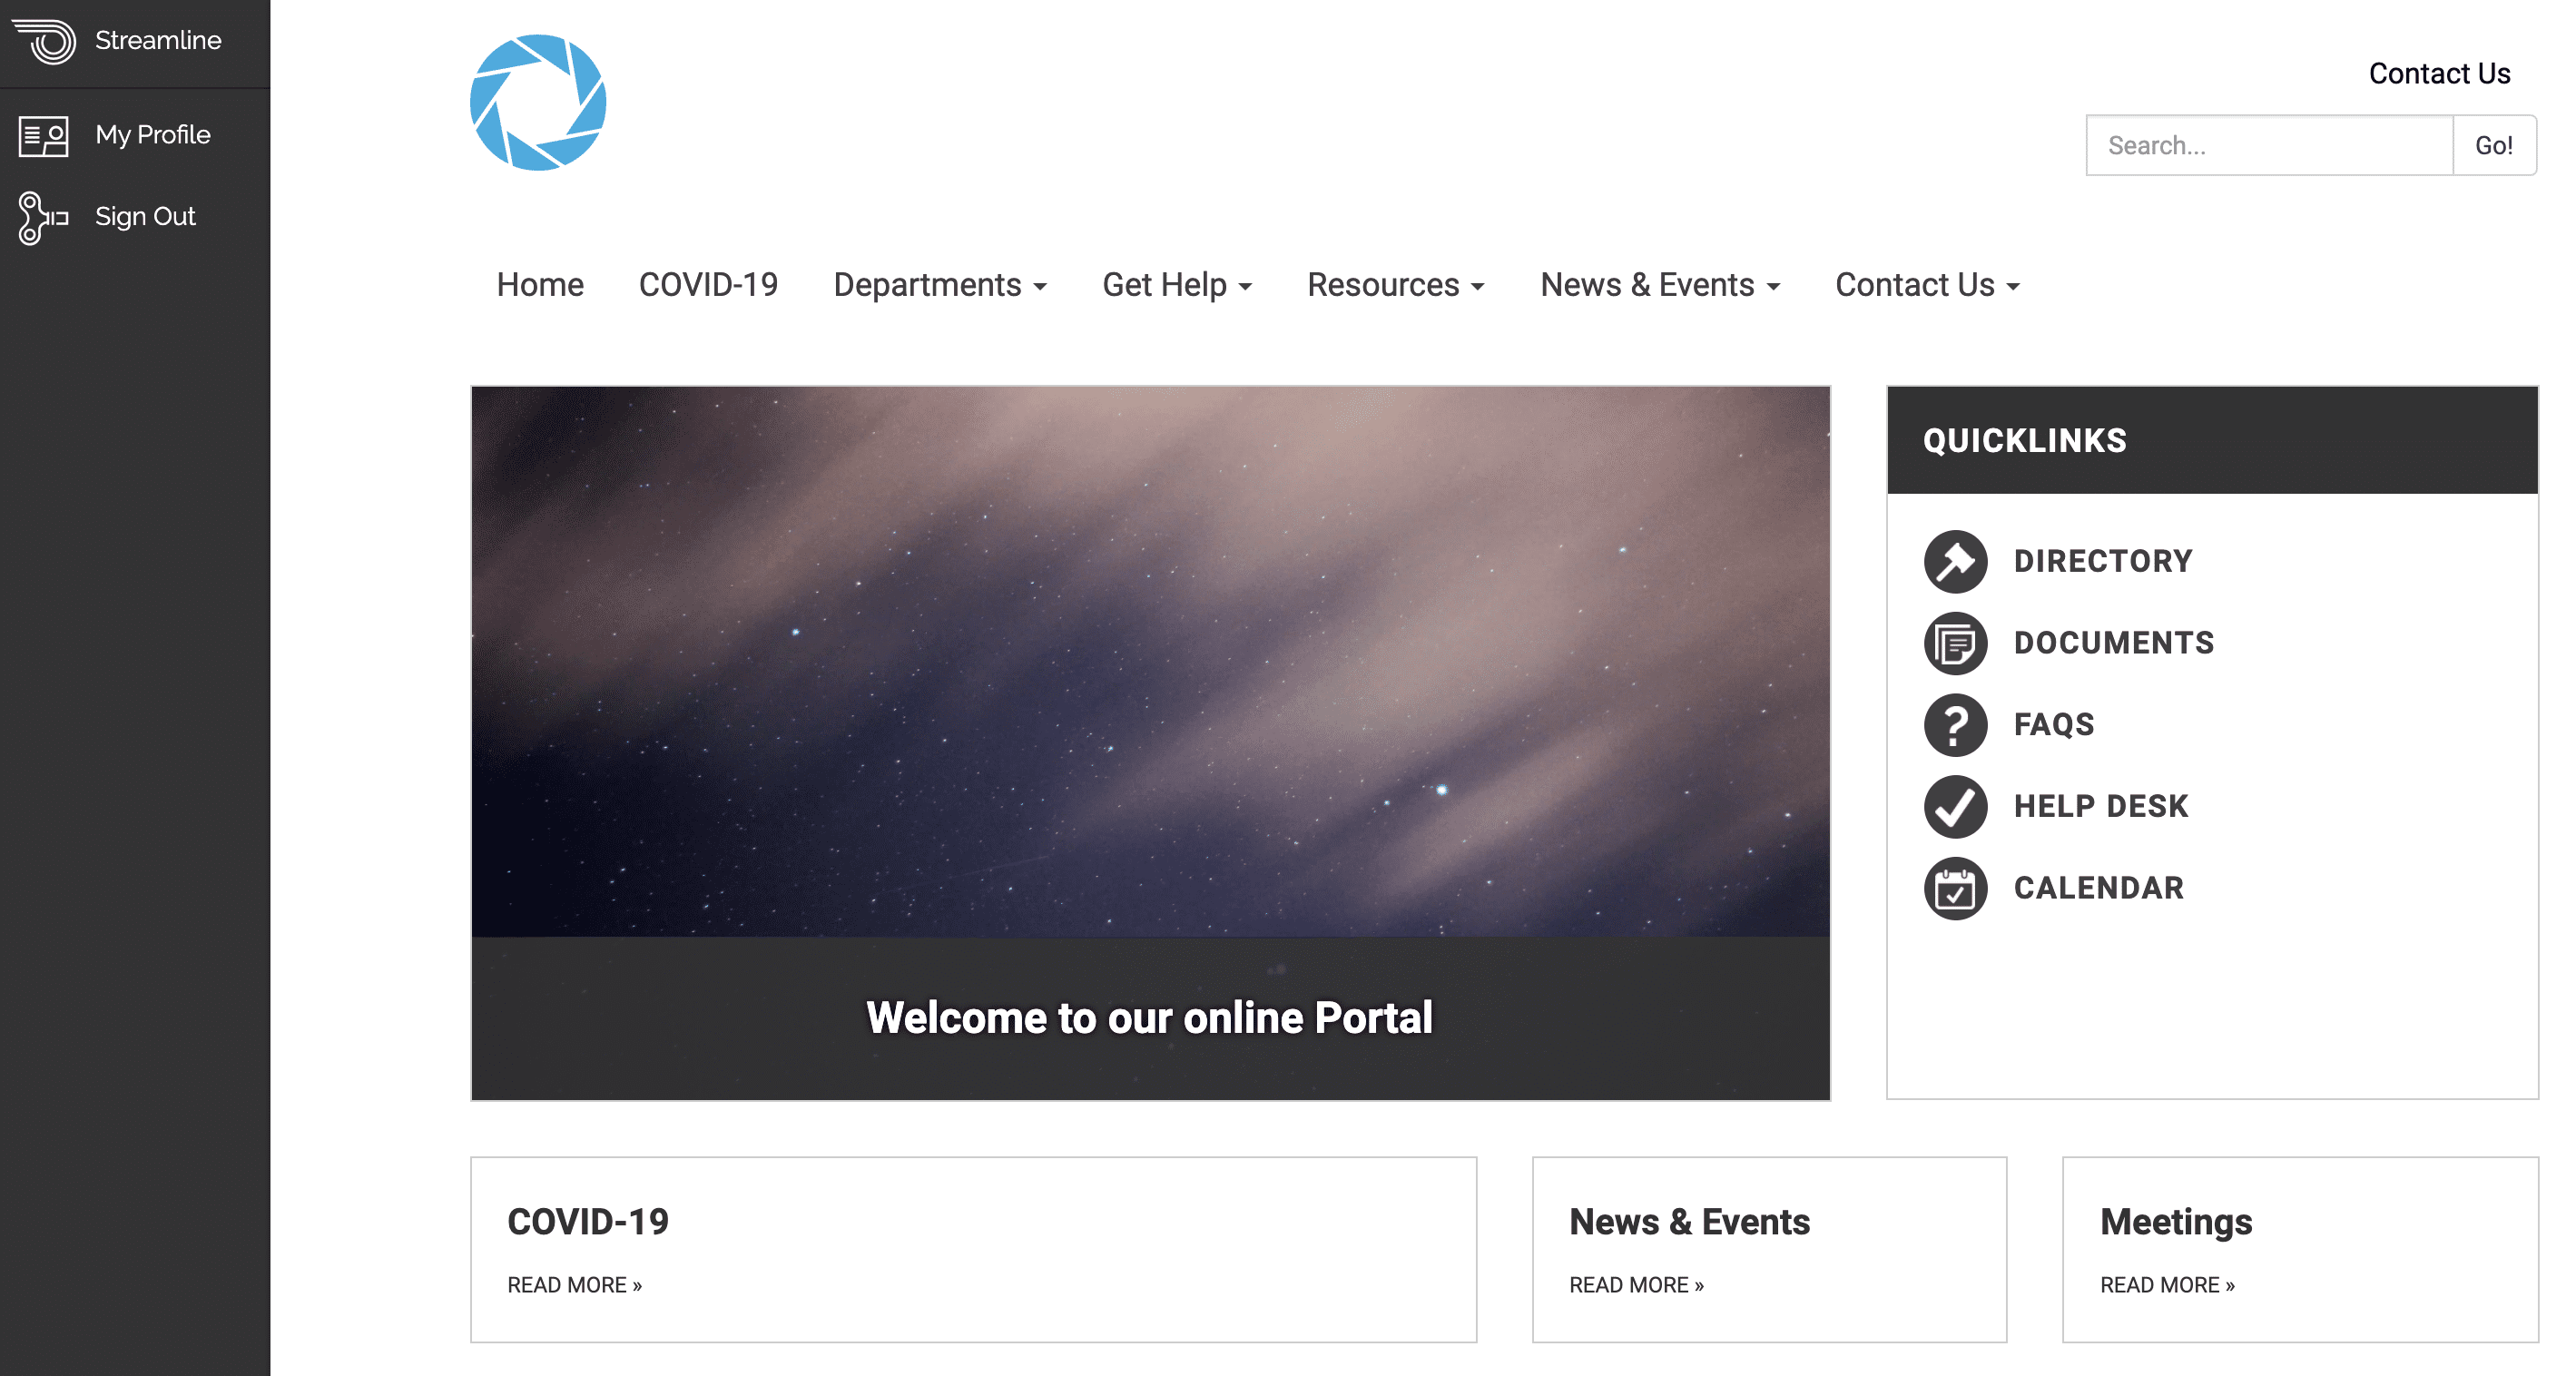The image size is (2576, 1376).
Task: Open the COVID-19 navigation item
Action: (x=709, y=285)
